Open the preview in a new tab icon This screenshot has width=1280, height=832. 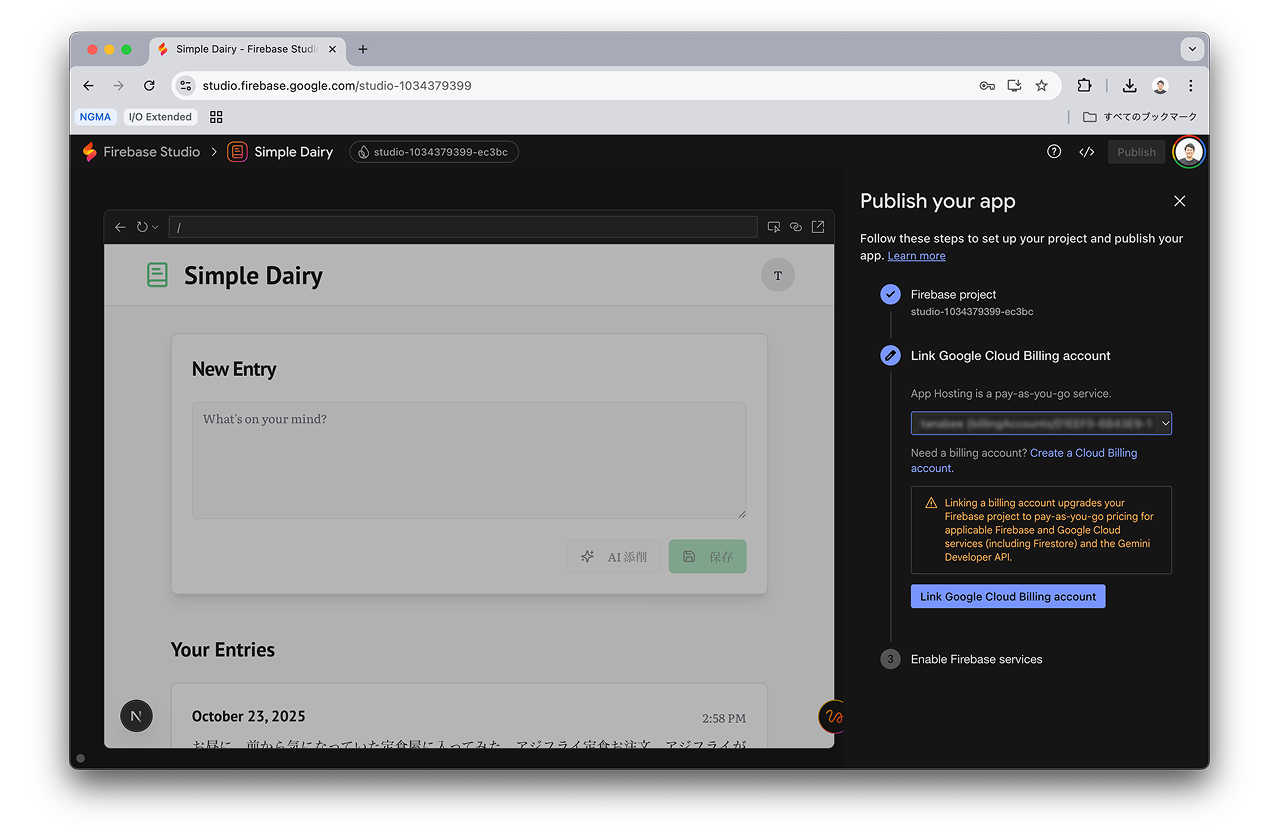point(818,226)
